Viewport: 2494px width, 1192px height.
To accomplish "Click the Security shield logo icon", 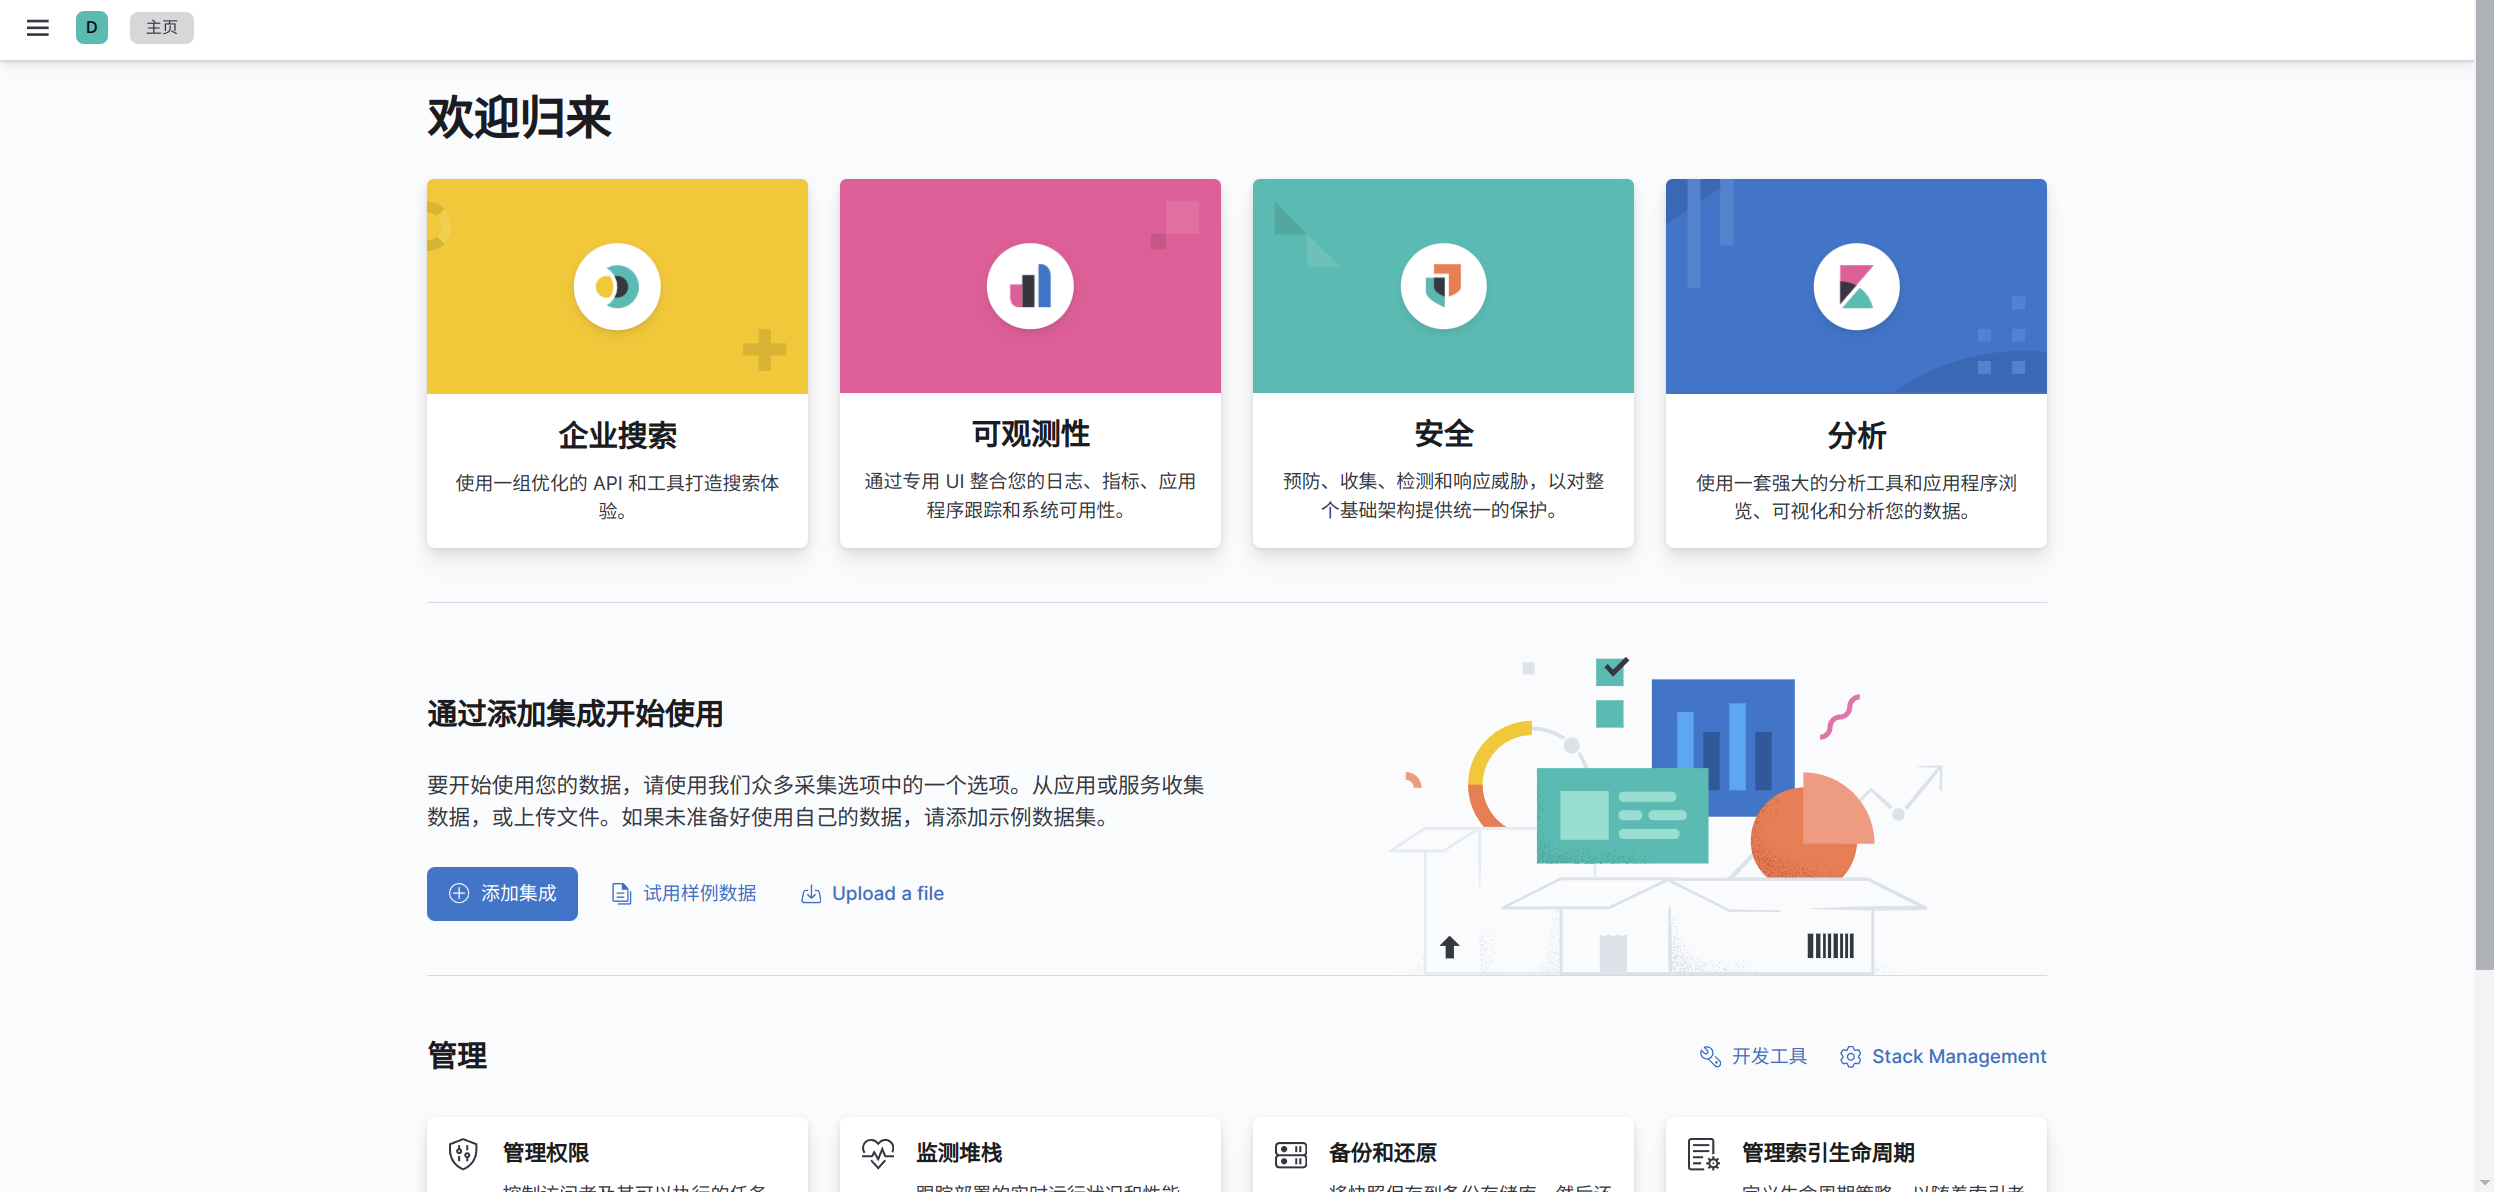I will tap(1443, 287).
